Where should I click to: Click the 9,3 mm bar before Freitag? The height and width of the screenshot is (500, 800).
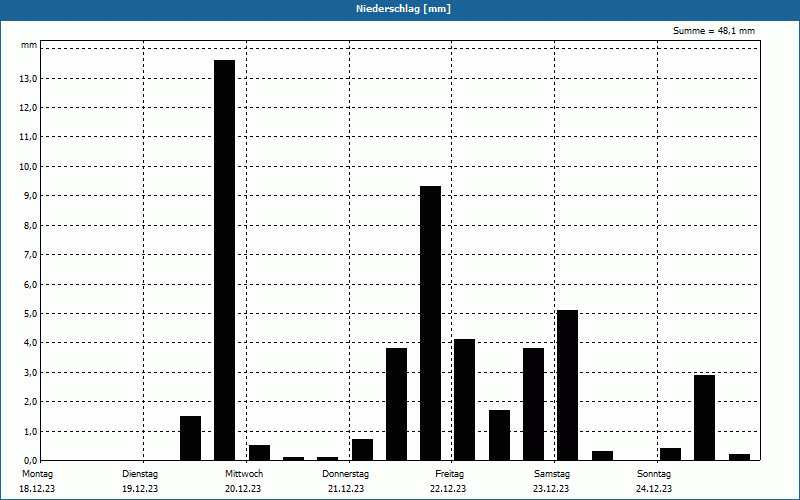pyautogui.click(x=431, y=323)
